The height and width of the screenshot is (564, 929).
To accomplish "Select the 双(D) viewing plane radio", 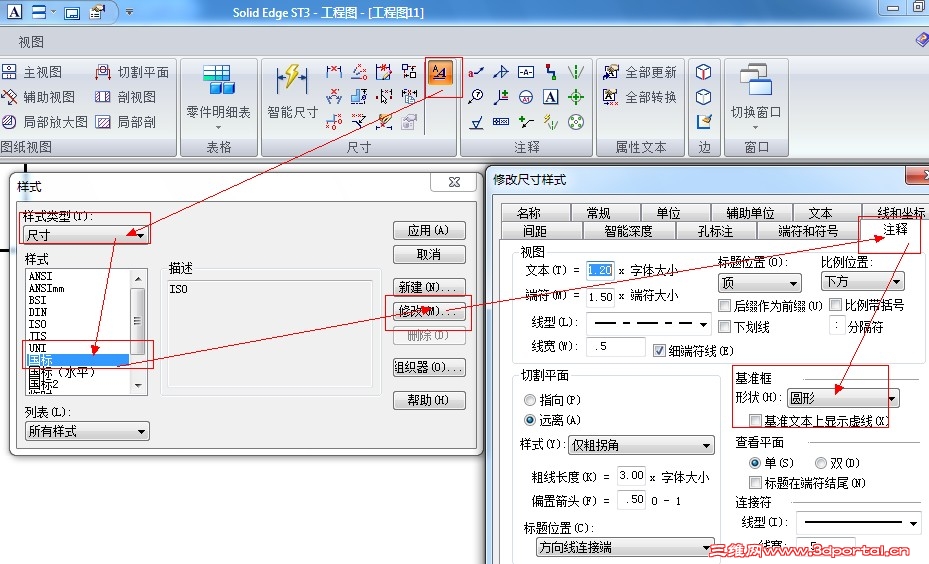I will click(821, 463).
